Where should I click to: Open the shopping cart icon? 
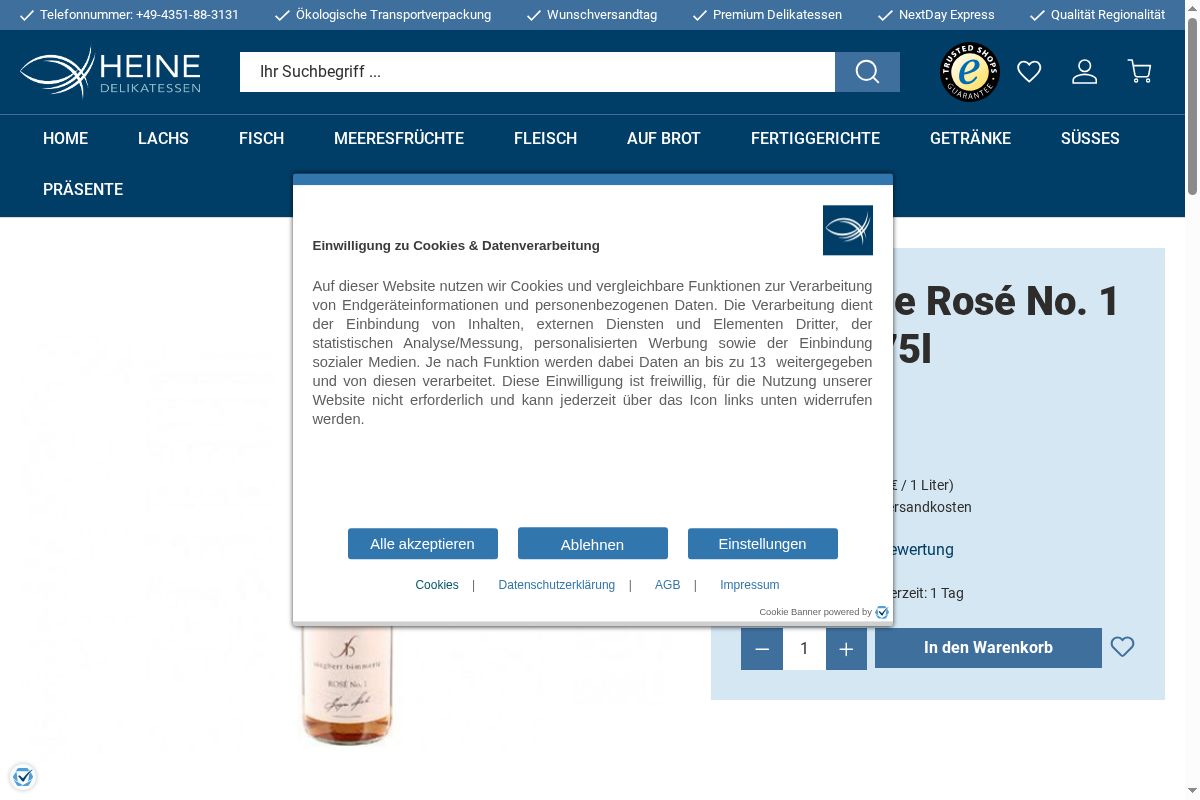(x=1139, y=72)
